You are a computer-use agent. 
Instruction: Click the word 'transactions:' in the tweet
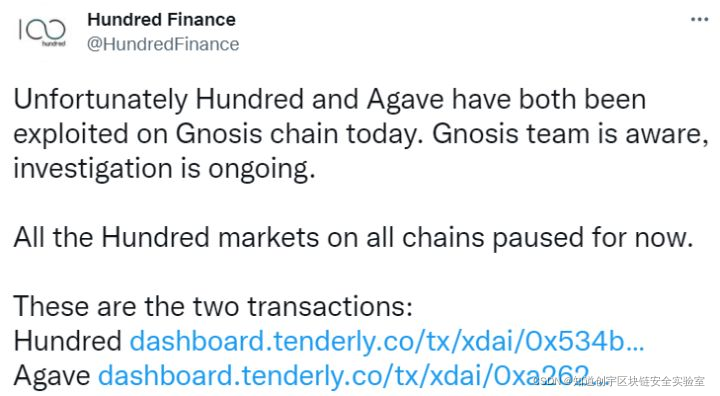[330, 306]
